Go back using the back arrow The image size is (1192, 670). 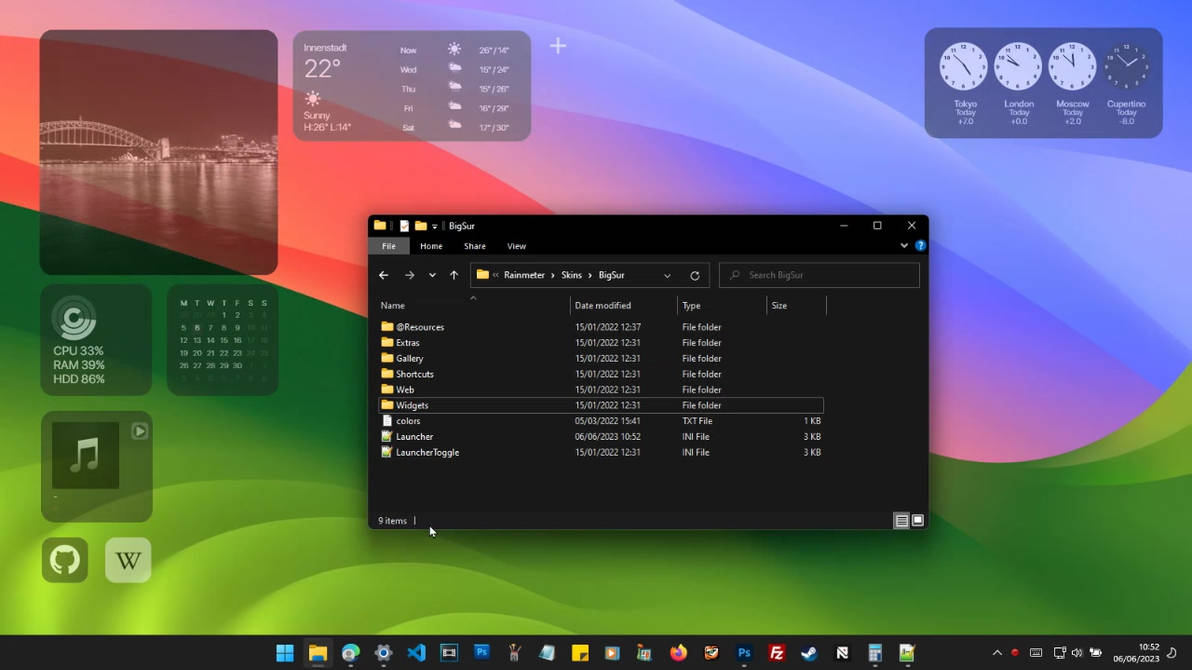(383, 275)
